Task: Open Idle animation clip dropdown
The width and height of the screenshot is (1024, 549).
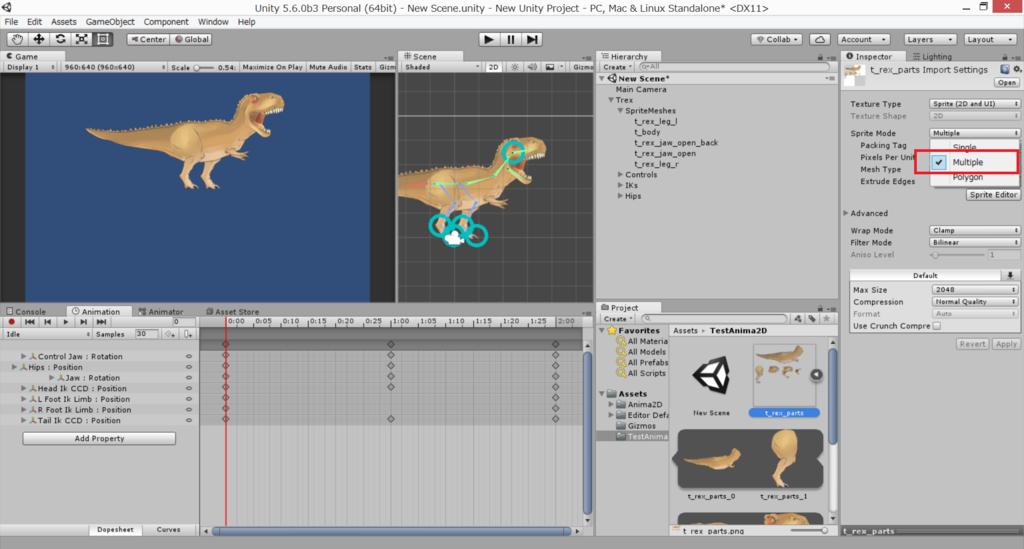Action: [48, 334]
